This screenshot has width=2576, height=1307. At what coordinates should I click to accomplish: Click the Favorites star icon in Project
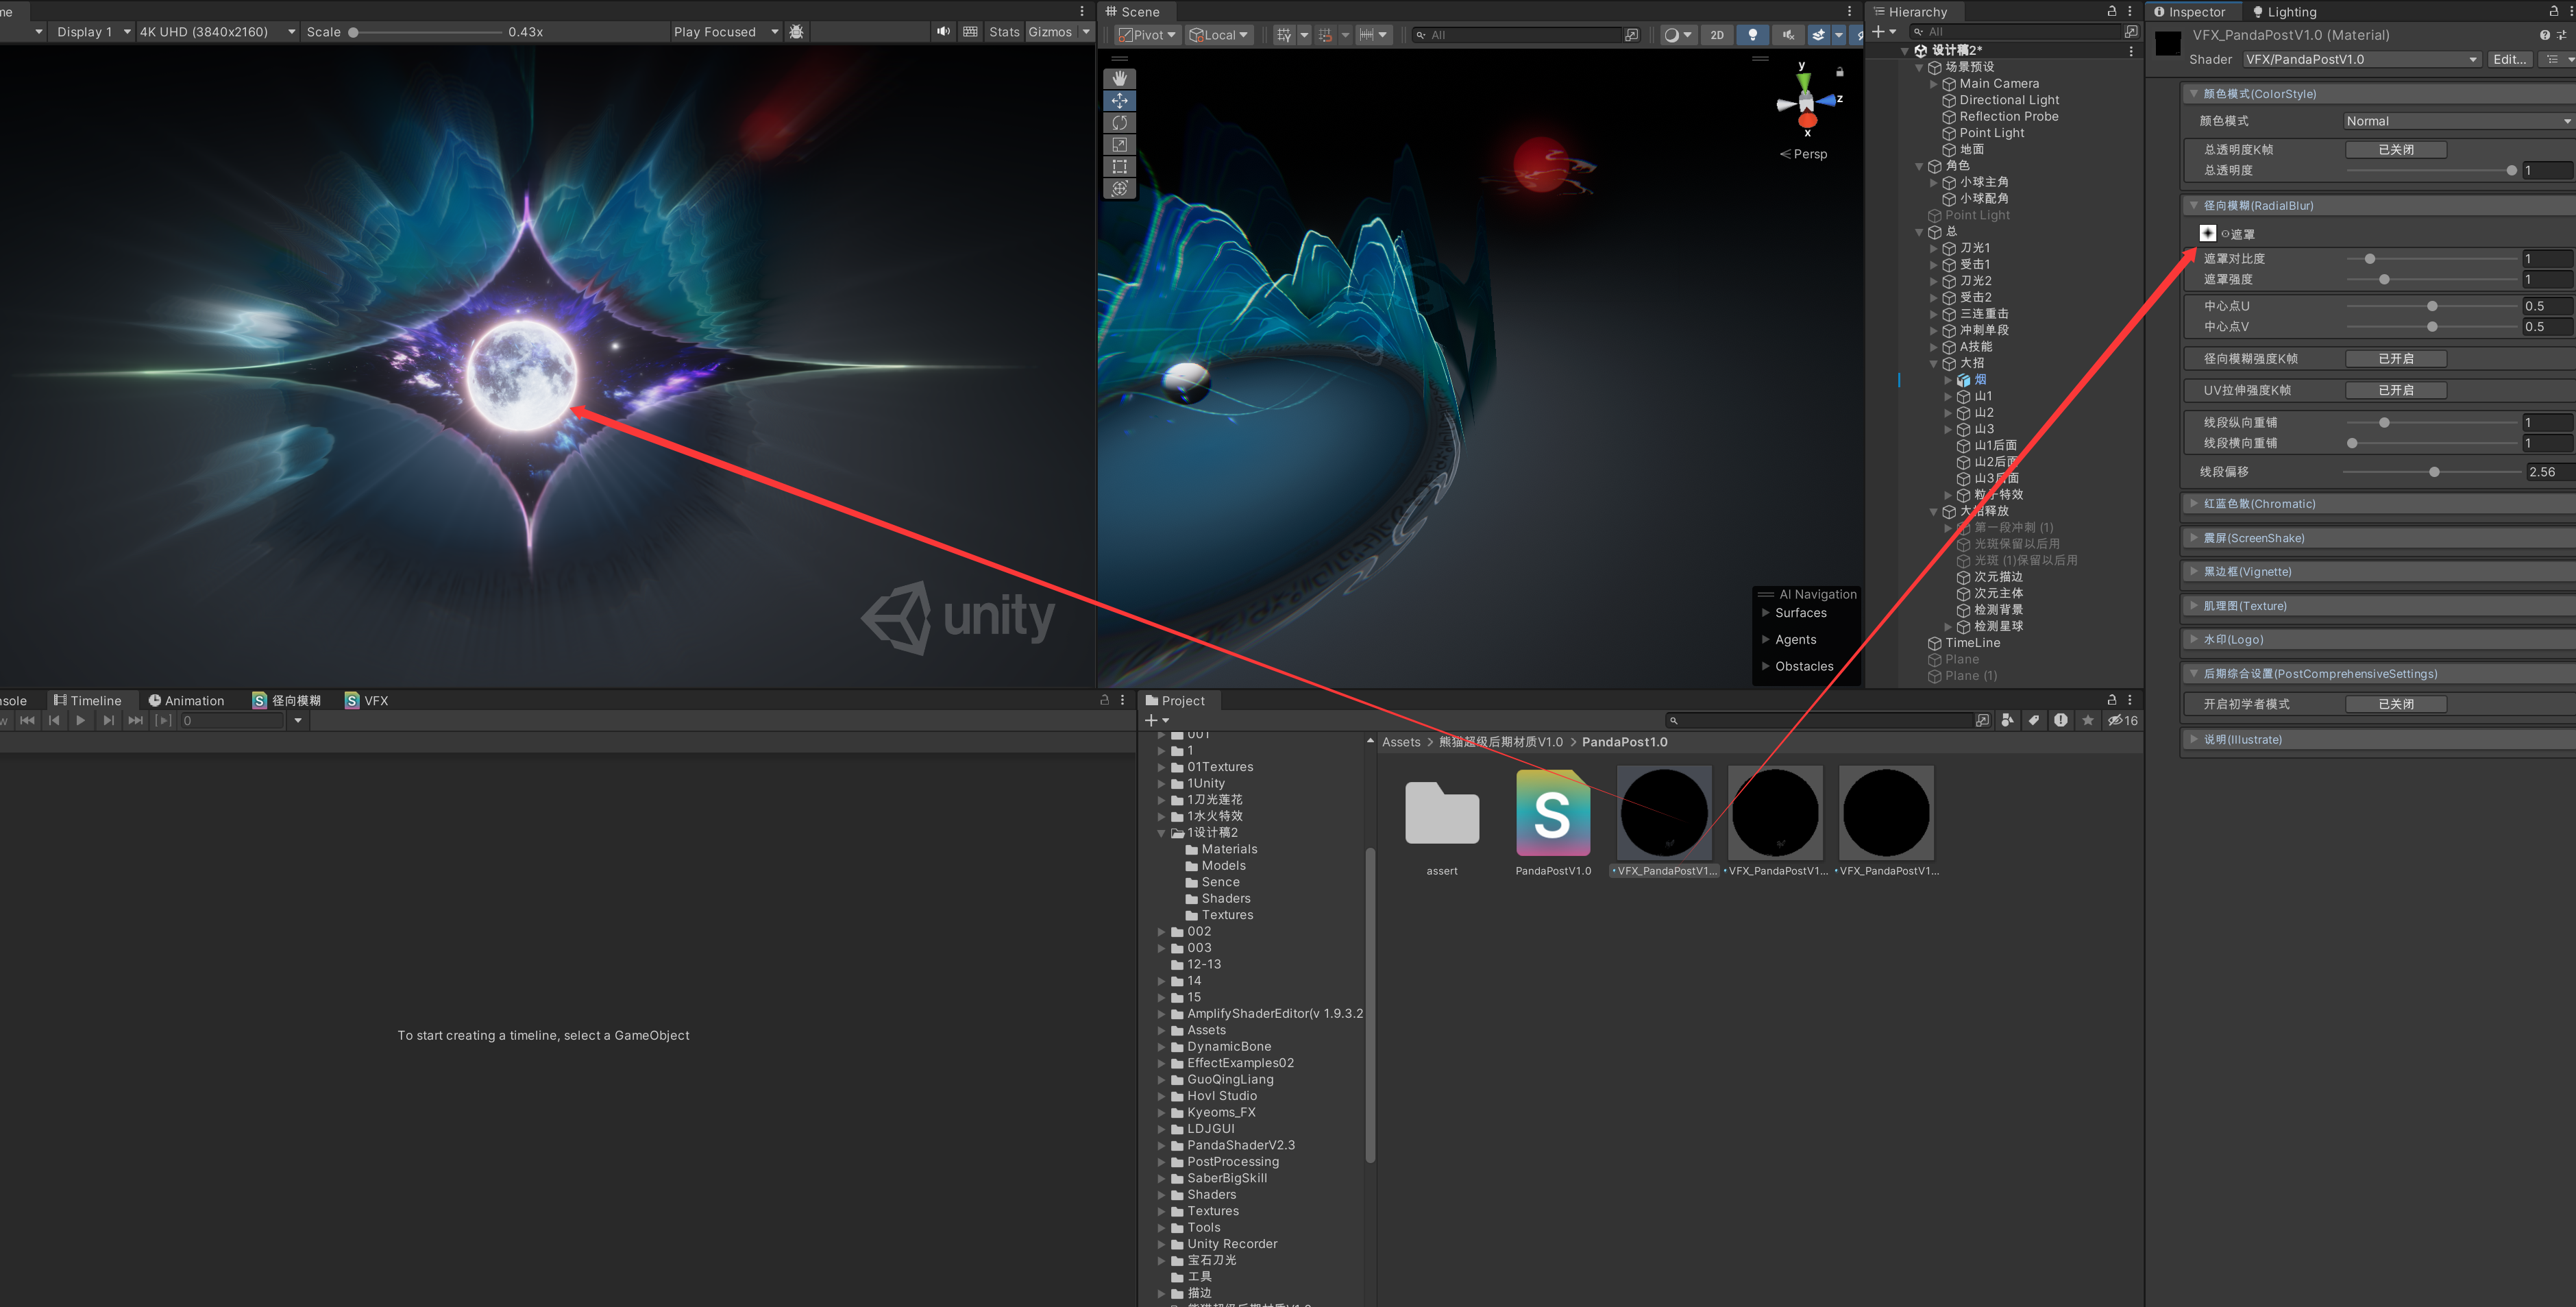coord(2088,720)
